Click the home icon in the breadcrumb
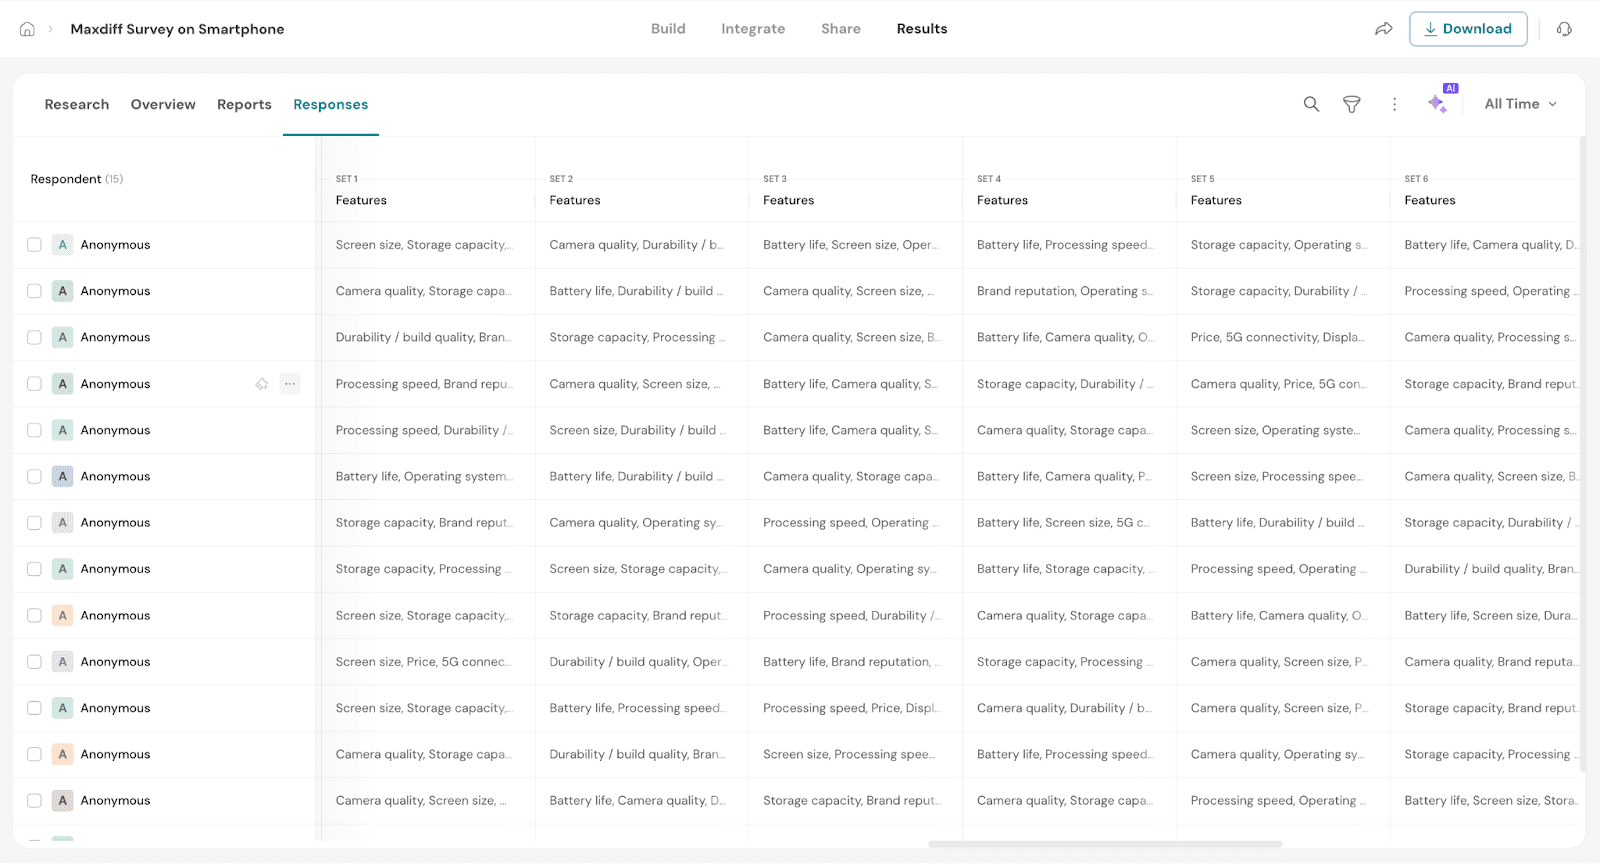This screenshot has height=865, width=1600. [27, 29]
